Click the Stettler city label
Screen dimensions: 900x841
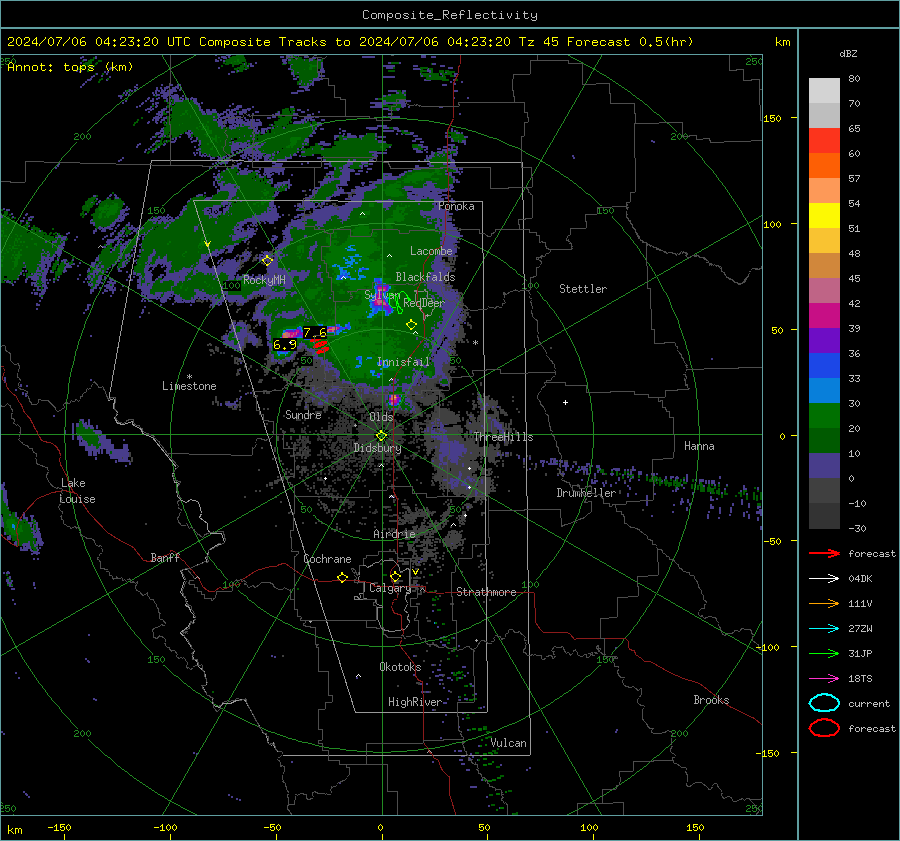click(x=583, y=289)
